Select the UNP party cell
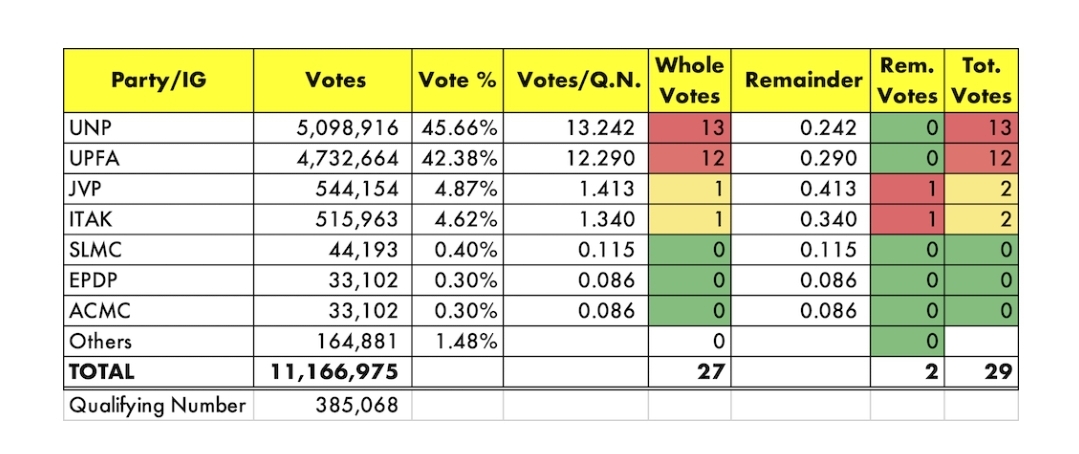 click(158, 128)
